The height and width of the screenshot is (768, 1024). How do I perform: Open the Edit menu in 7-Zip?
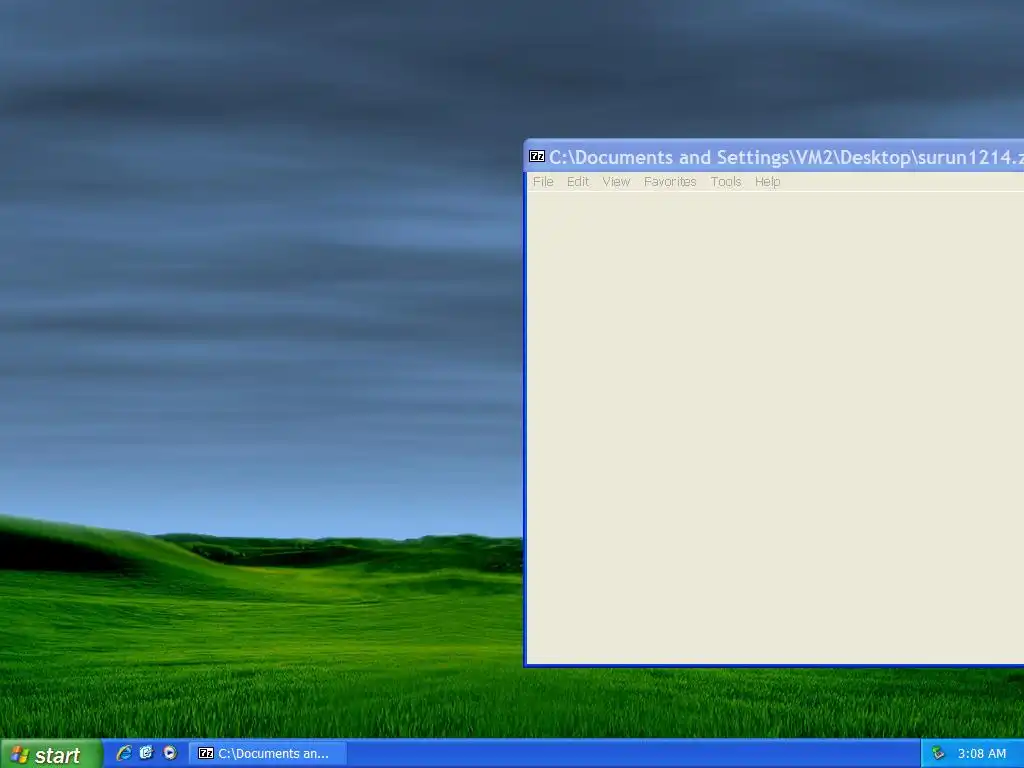(577, 182)
